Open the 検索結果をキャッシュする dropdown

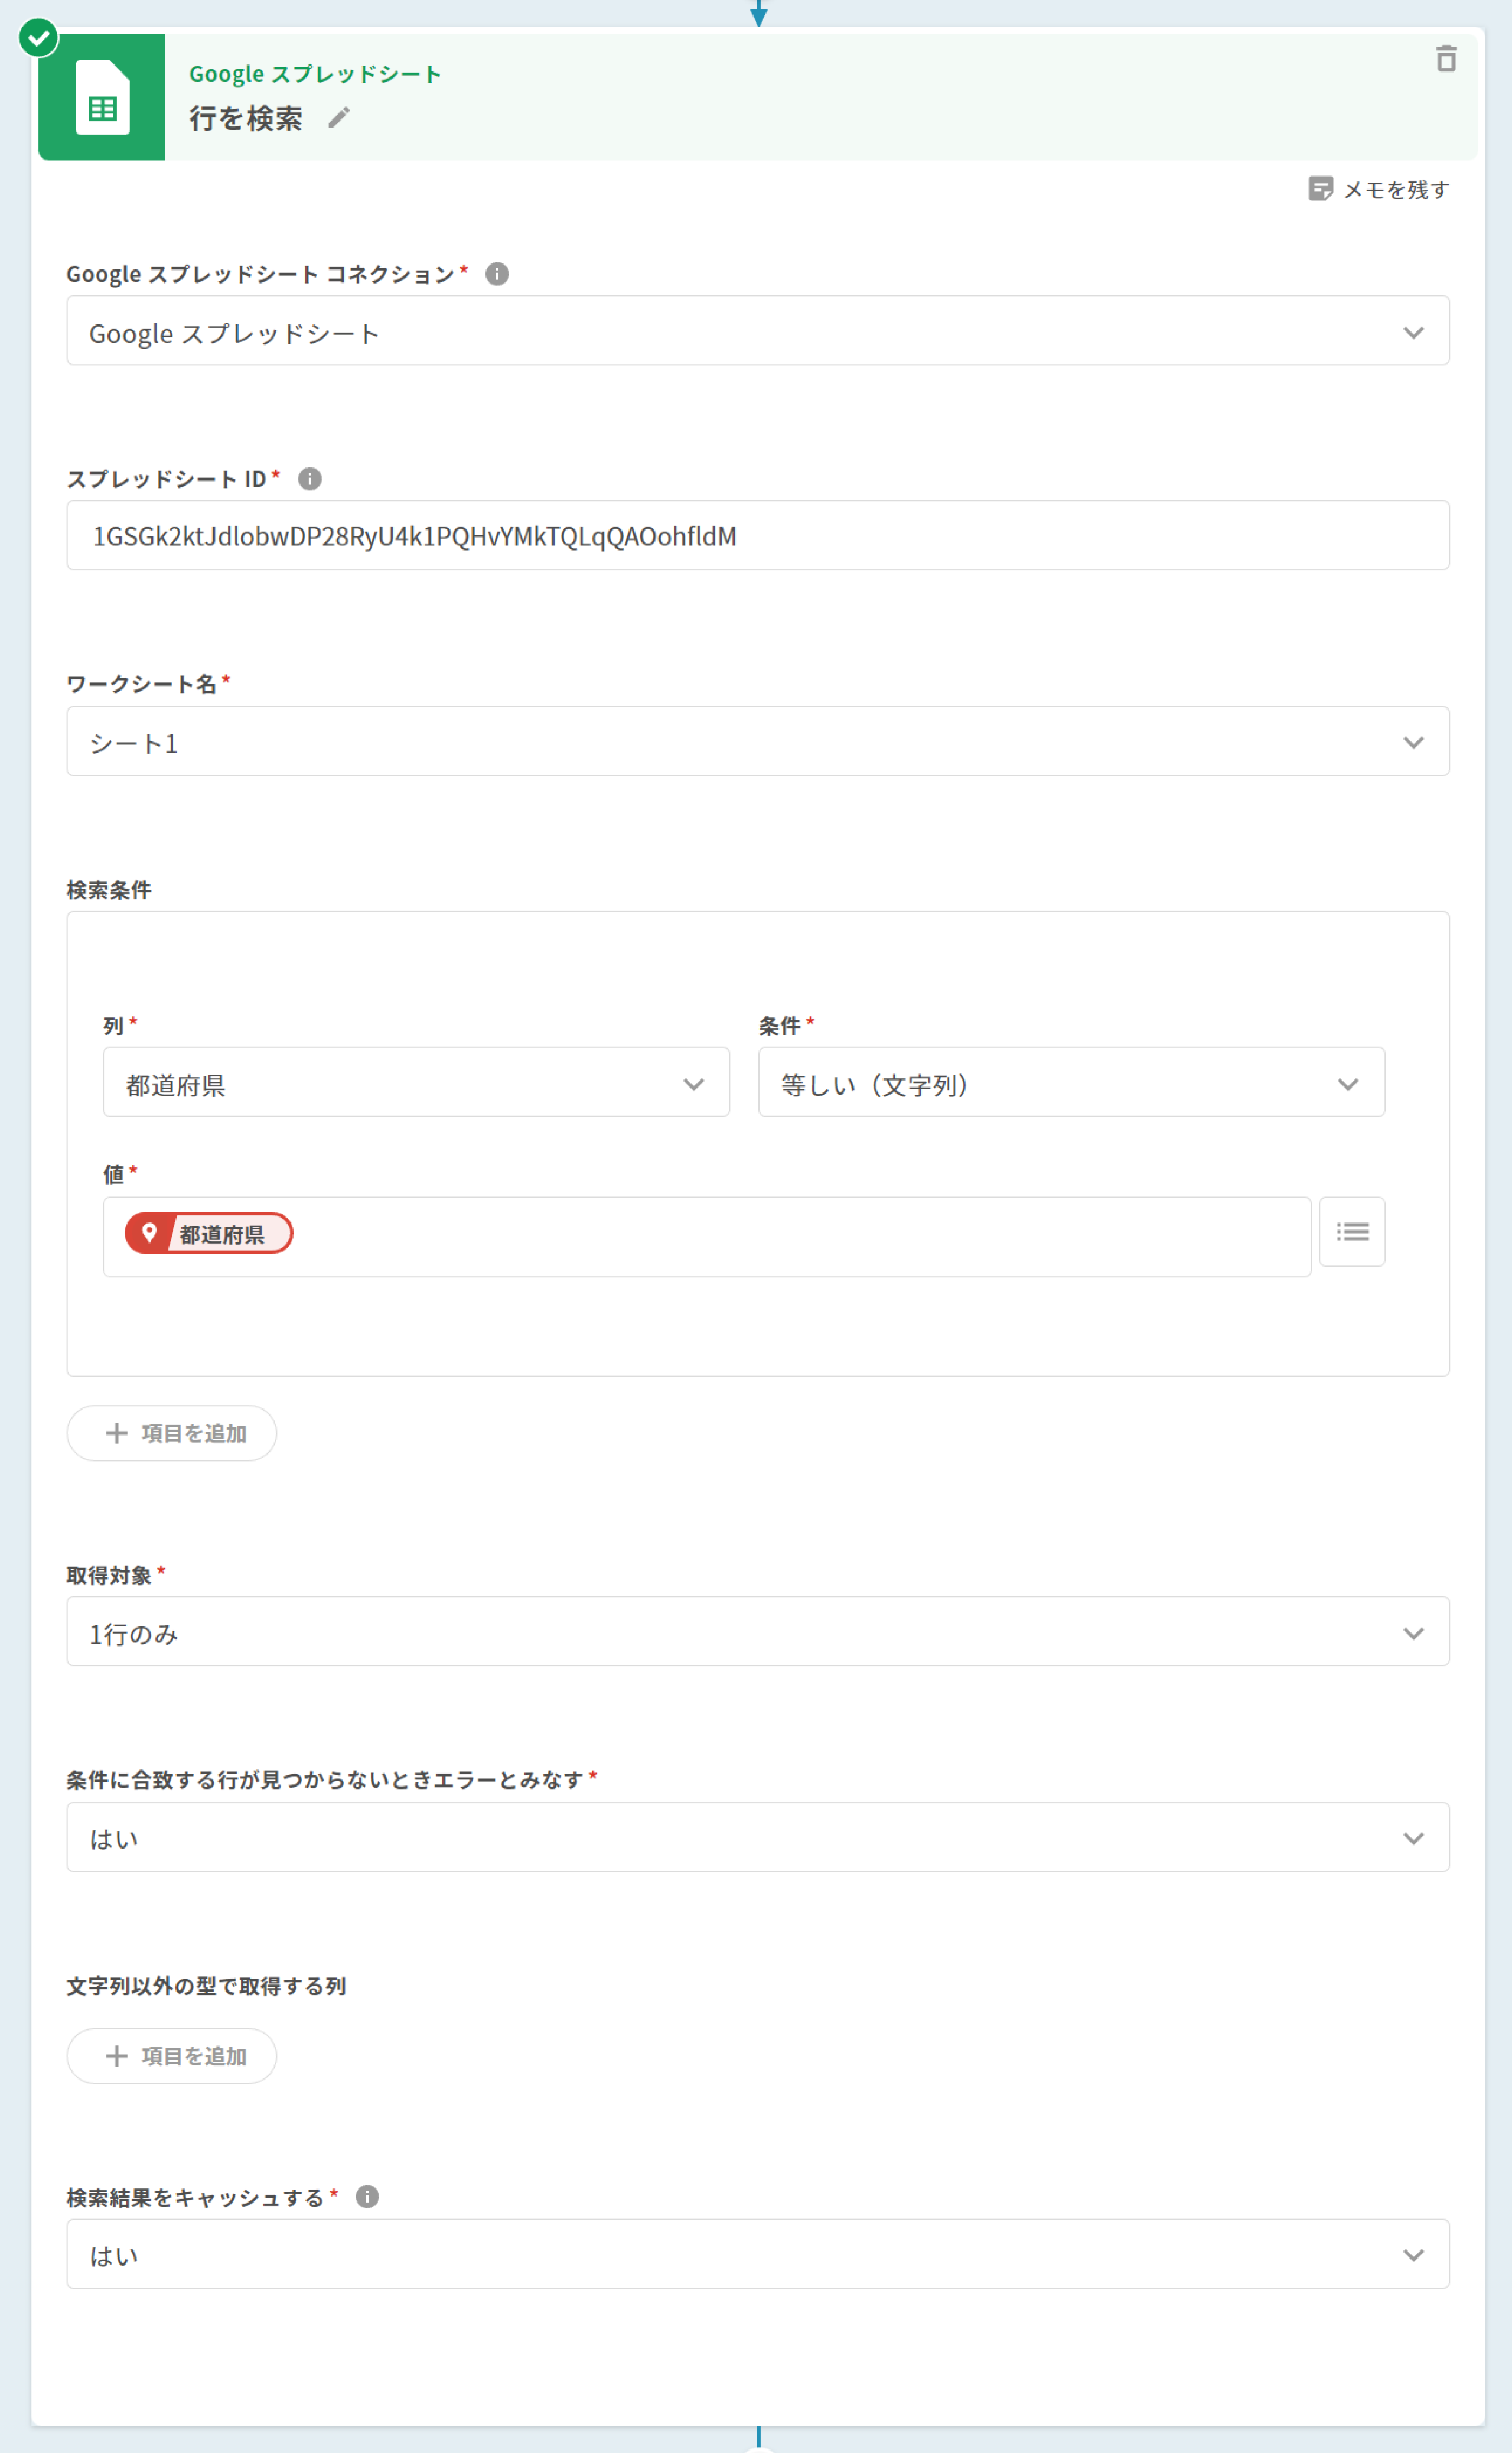(x=757, y=2254)
